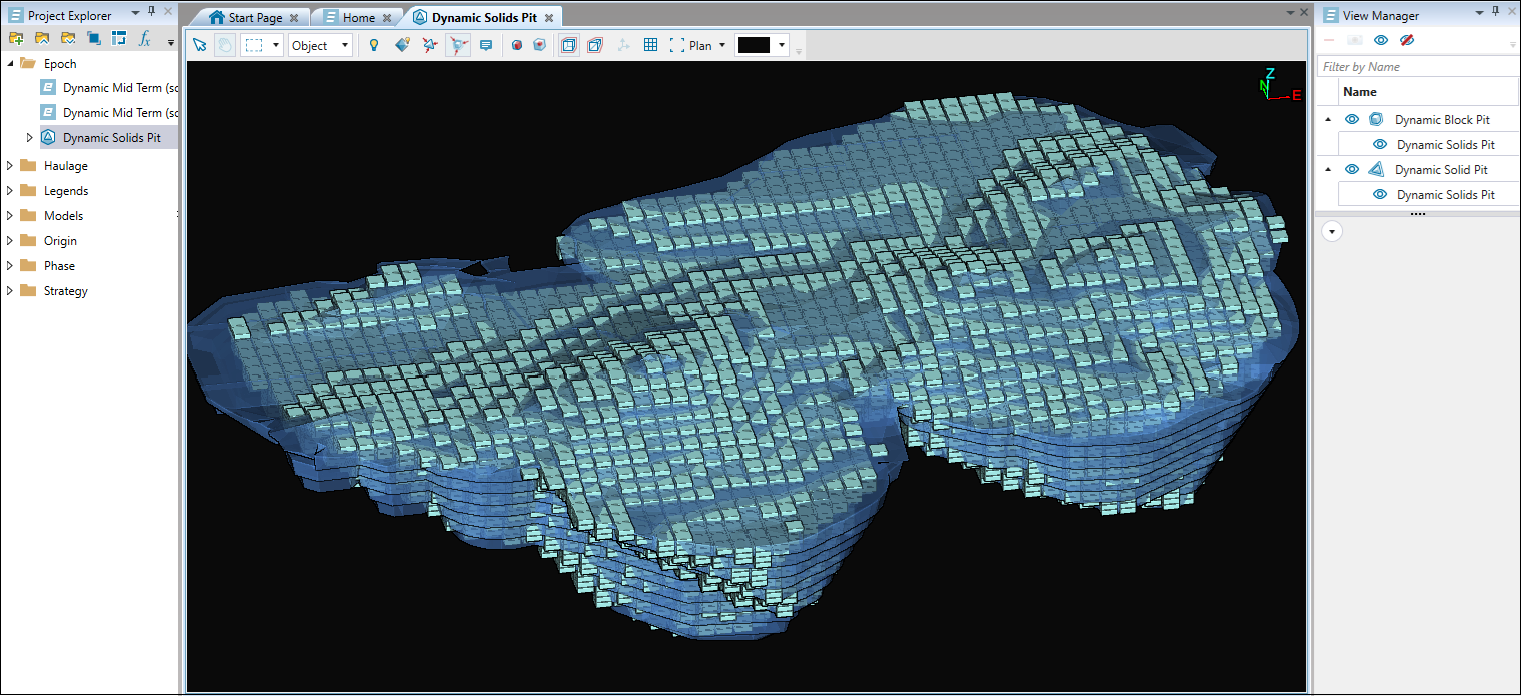
Task: Expand the Haulage folder
Action: tap(11, 166)
